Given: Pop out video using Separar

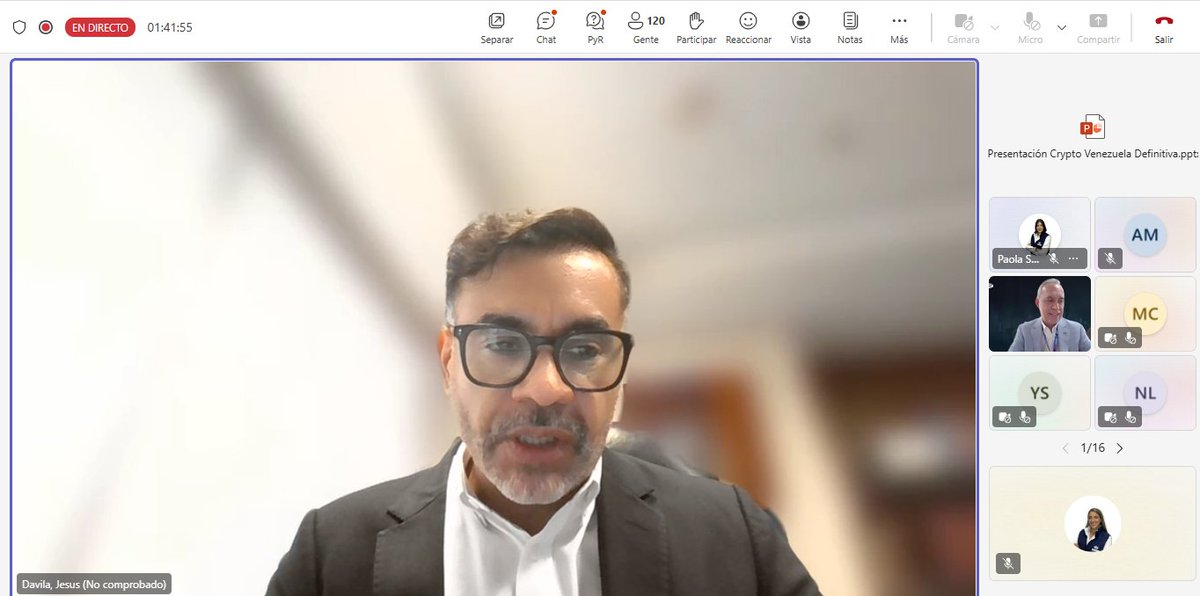Looking at the screenshot, I should click(496, 27).
